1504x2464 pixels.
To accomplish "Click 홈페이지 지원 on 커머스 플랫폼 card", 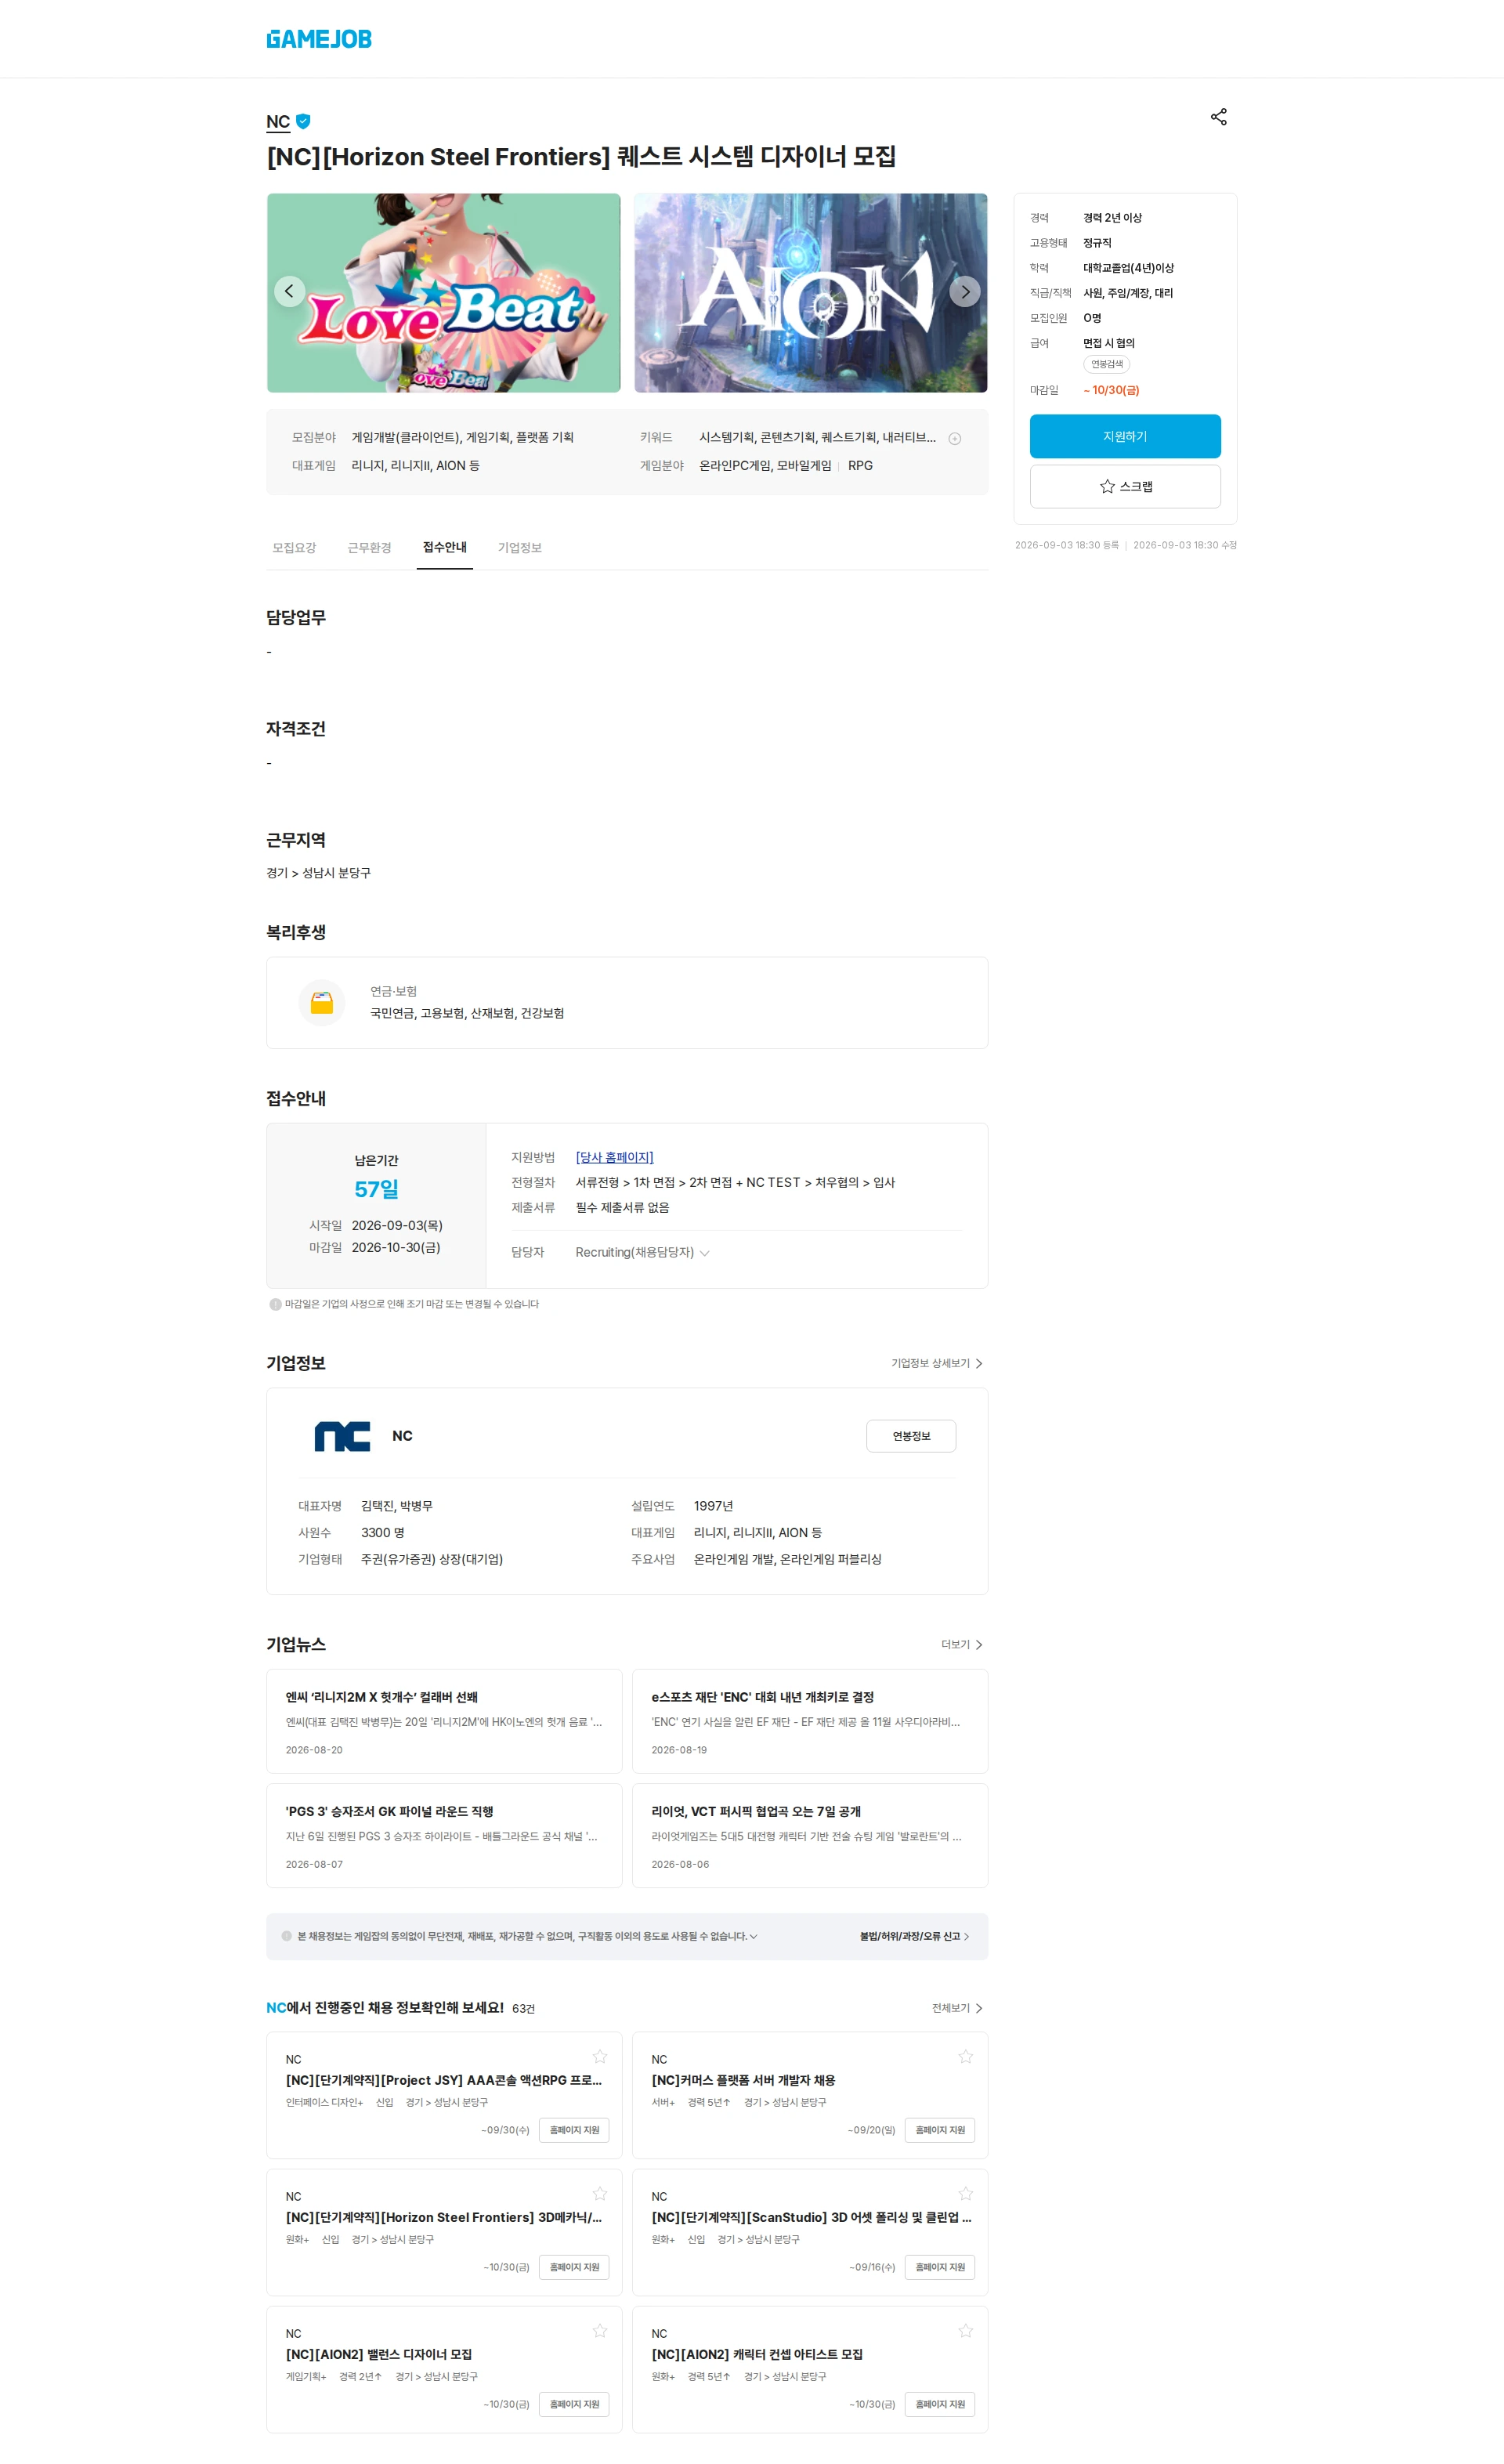I will pos(940,2130).
